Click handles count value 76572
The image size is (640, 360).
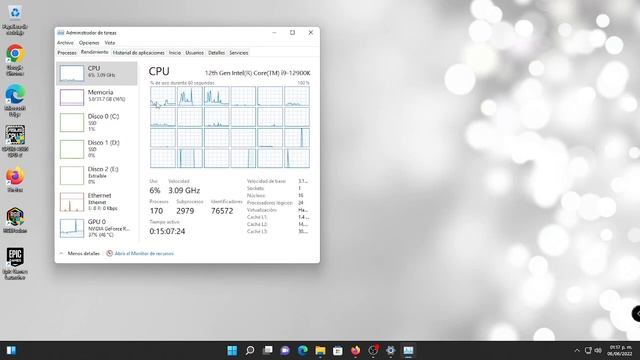click(x=222, y=211)
